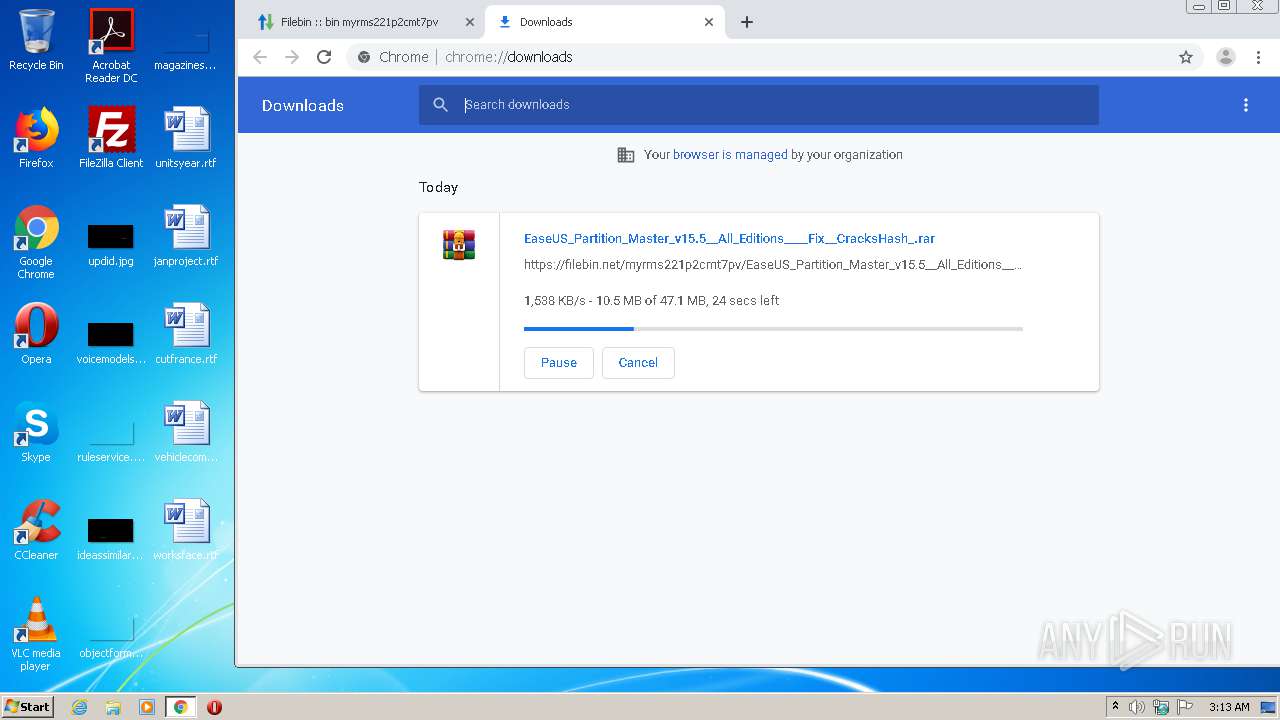Click the 'Today' date heading
This screenshot has width=1280, height=720.
(438, 187)
